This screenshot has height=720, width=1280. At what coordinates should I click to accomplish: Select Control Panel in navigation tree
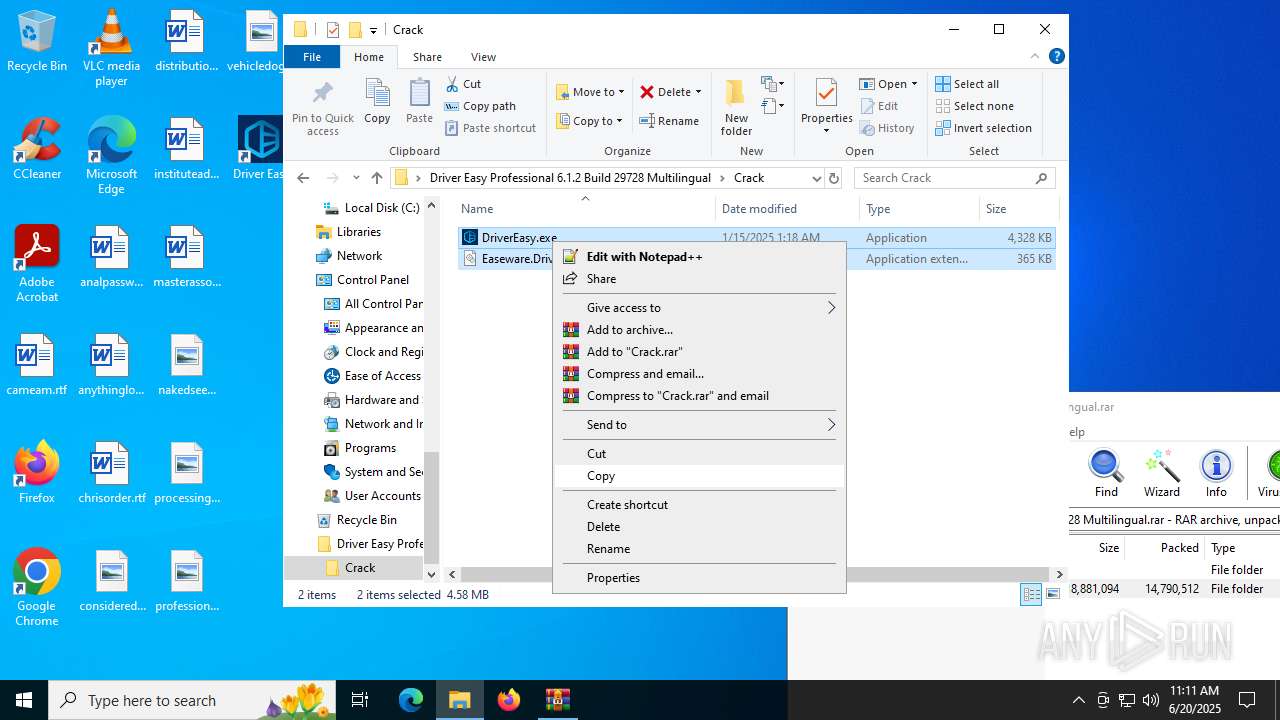373,280
